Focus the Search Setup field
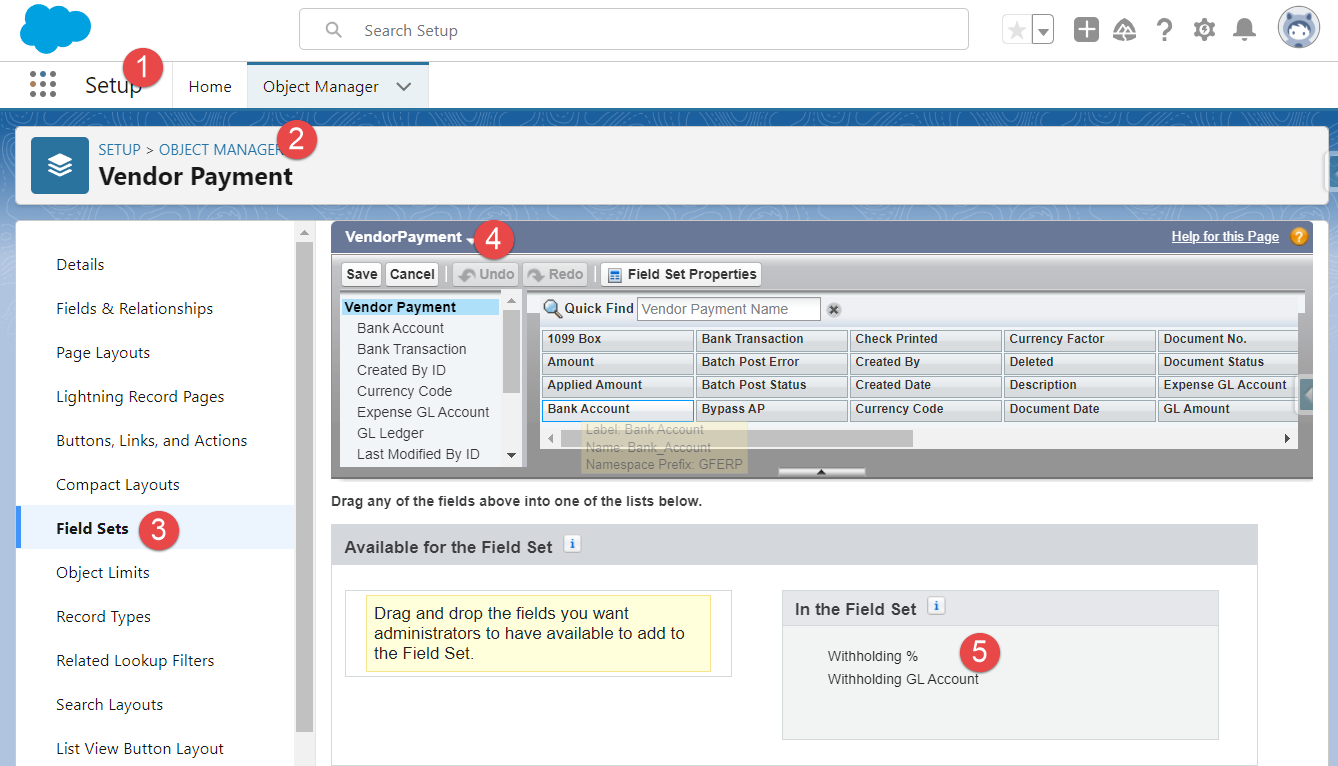 (x=634, y=30)
